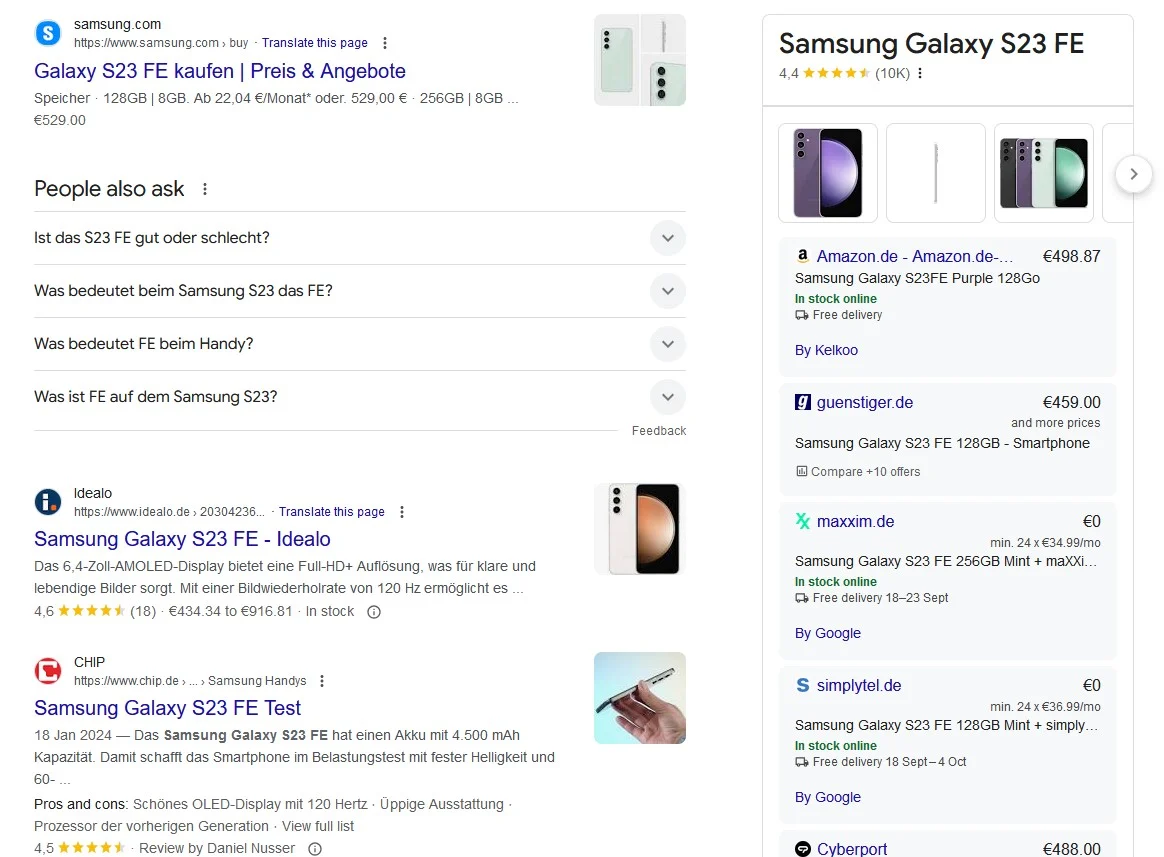
Task: Click the People also ask options icon
Action: tap(205, 189)
